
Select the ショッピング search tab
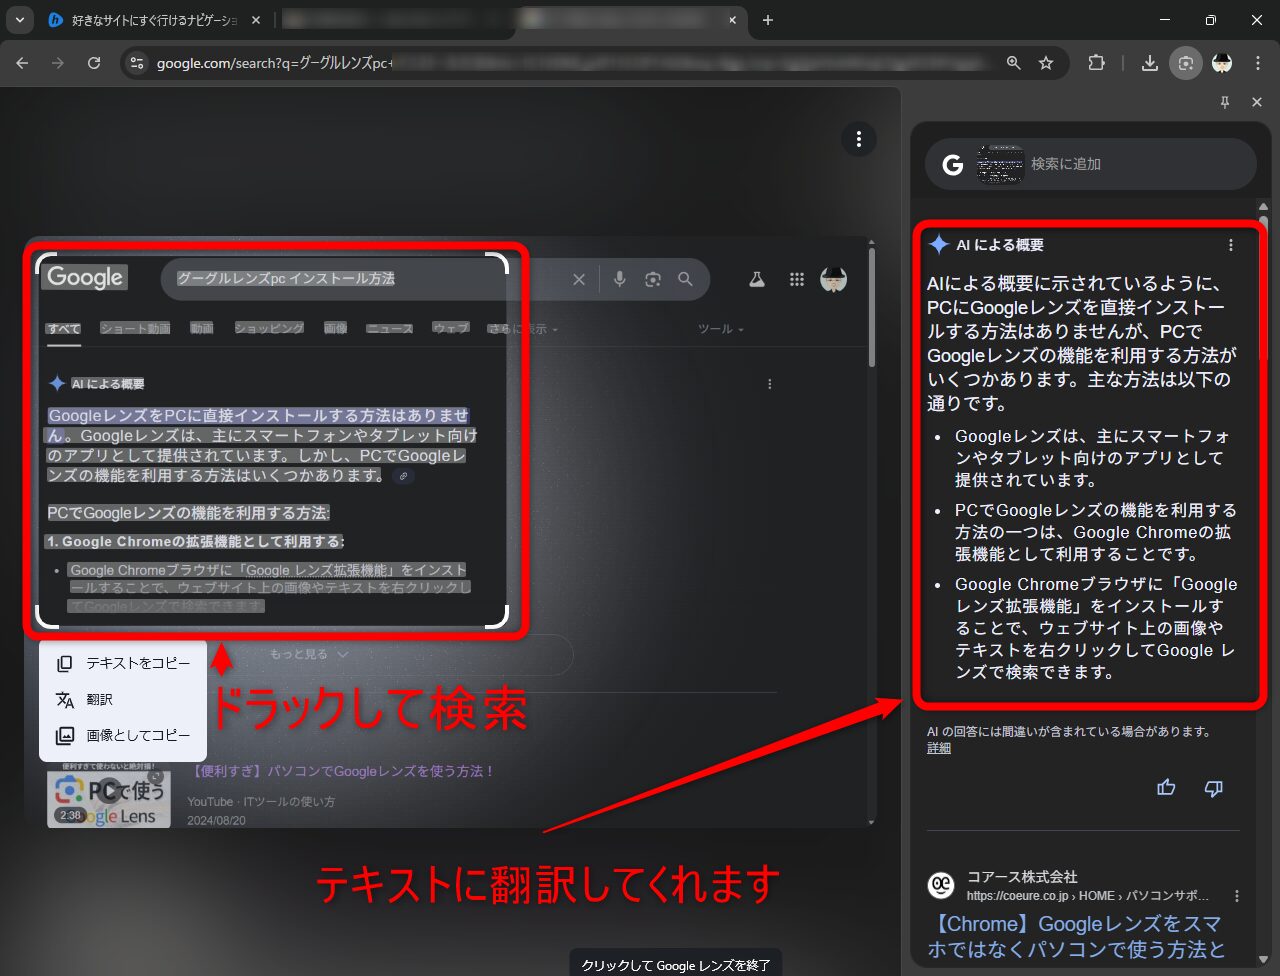tap(269, 328)
